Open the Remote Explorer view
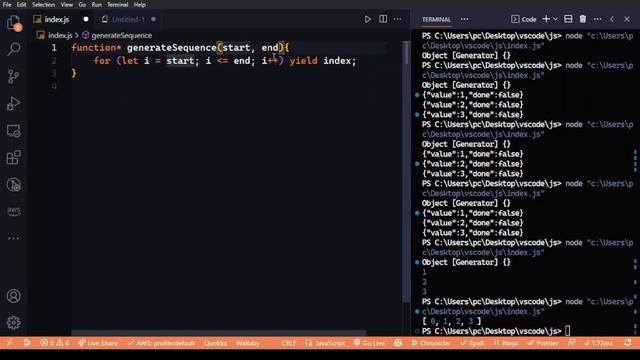This screenshot has width=640, height=360. pyautogui.click(x=13, y=131)
